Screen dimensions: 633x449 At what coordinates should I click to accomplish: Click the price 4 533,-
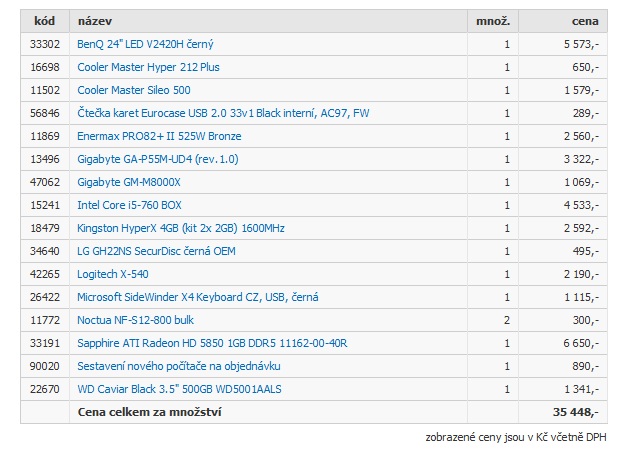[581, 205]
